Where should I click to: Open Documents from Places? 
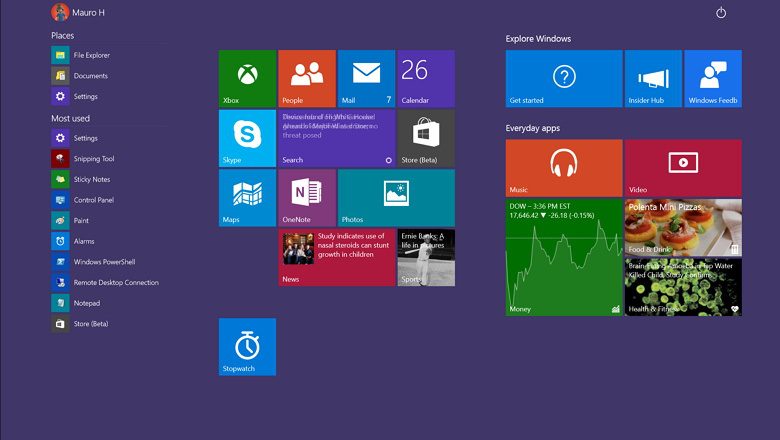point(80,76)
